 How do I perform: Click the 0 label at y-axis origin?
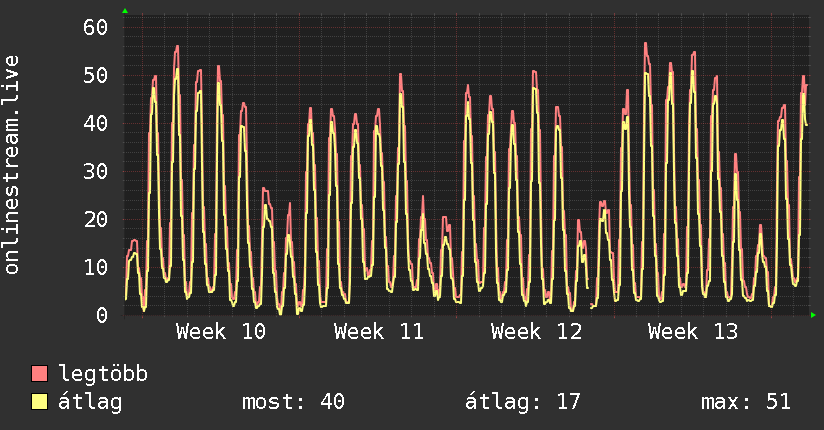pos(101,315)
